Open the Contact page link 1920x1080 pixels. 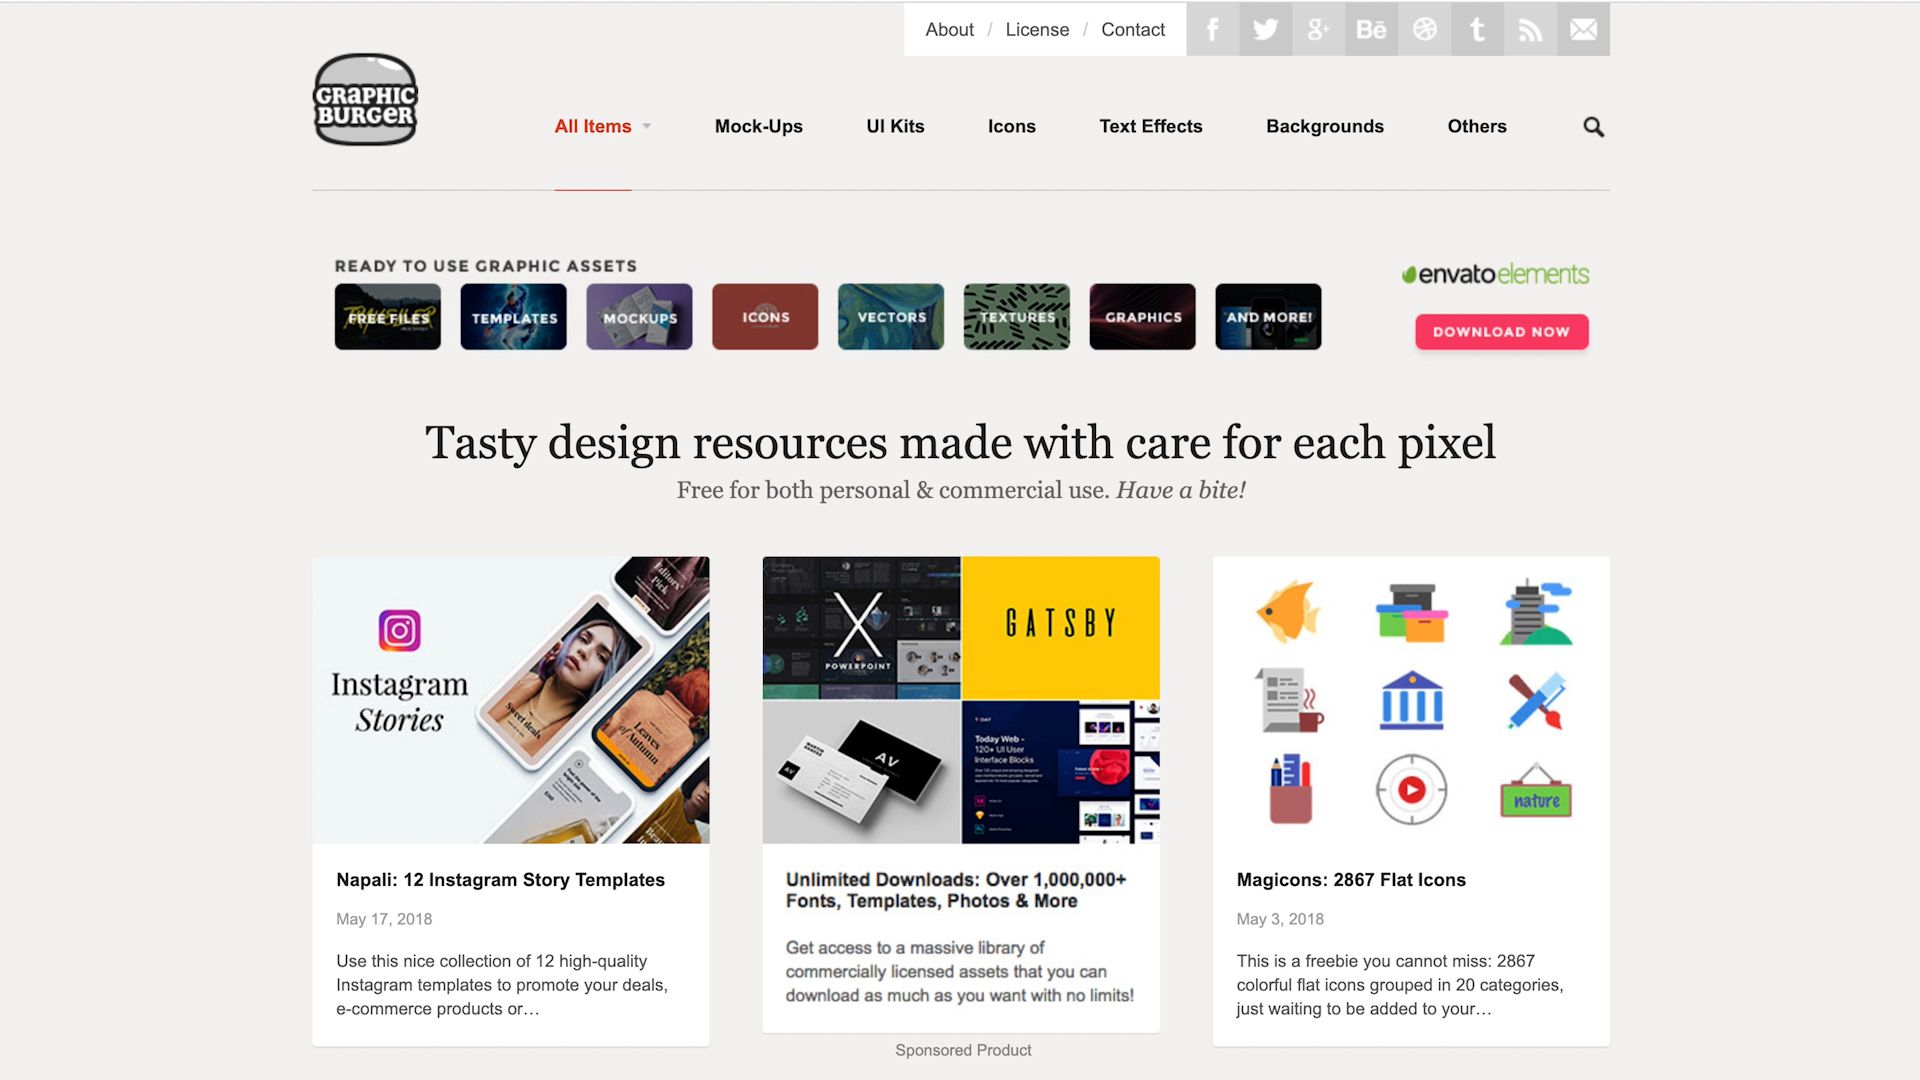pyautogui.click(x=1133, y=30)
